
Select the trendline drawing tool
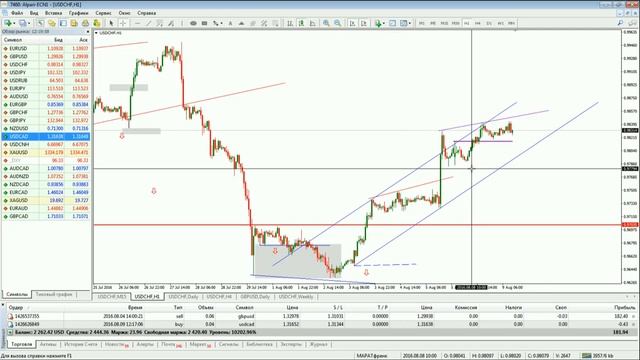tap(149, 23)
